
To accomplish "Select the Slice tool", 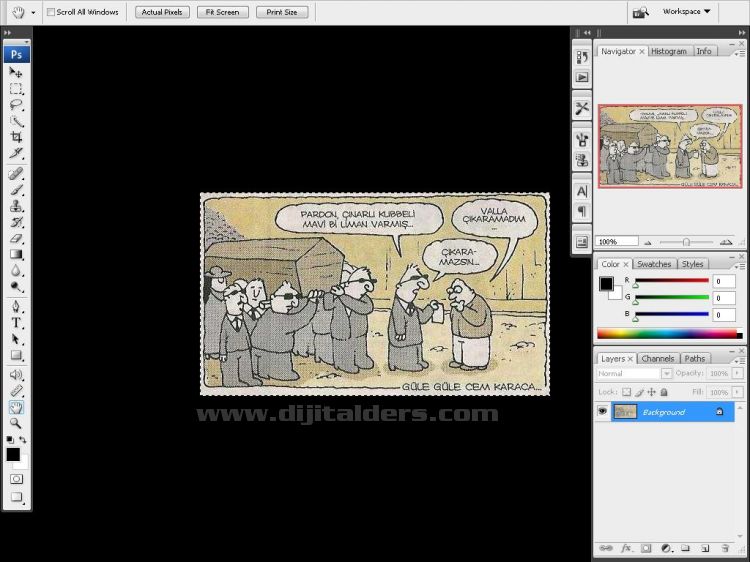I will coord(16,153).
